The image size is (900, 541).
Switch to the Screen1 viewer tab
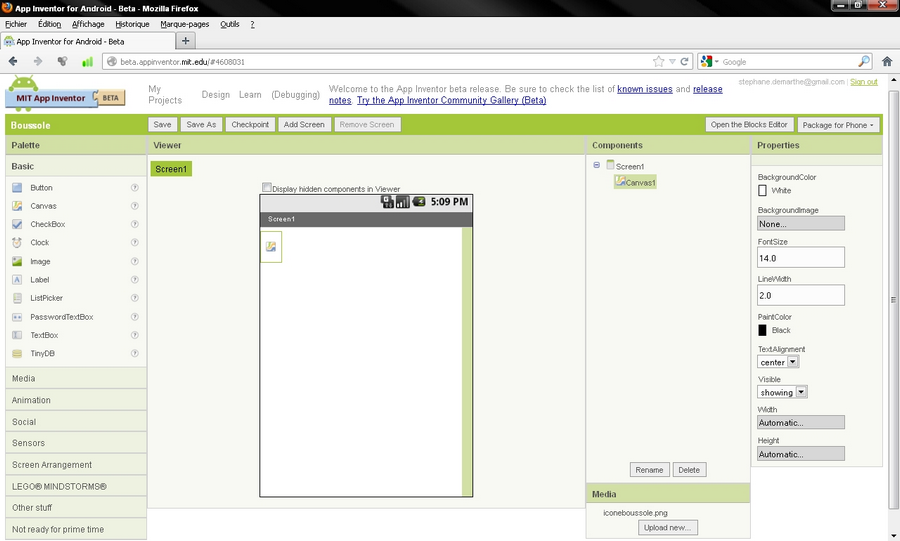pyautogui.click(x=171, y=169)
